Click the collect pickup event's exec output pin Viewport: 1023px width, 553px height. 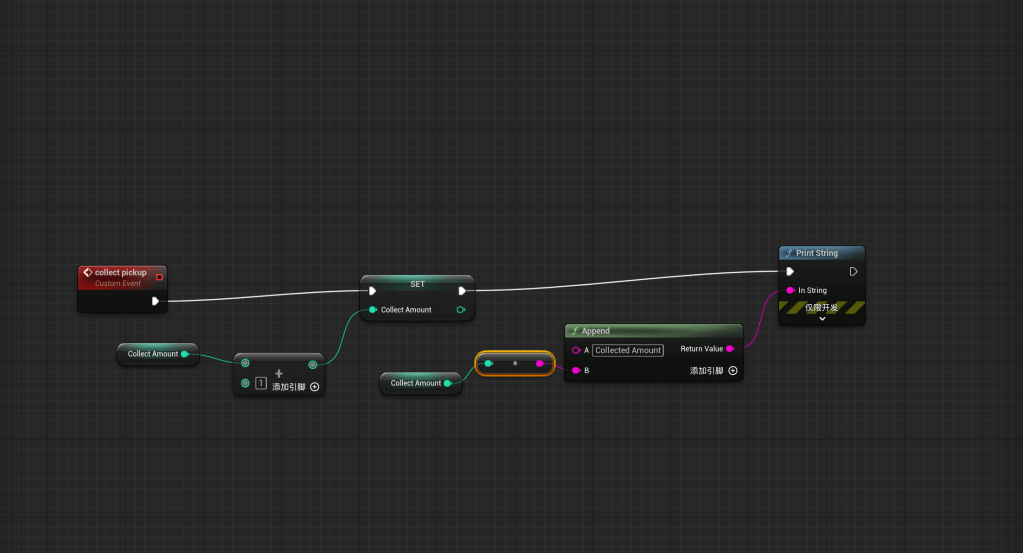(155, 300)
